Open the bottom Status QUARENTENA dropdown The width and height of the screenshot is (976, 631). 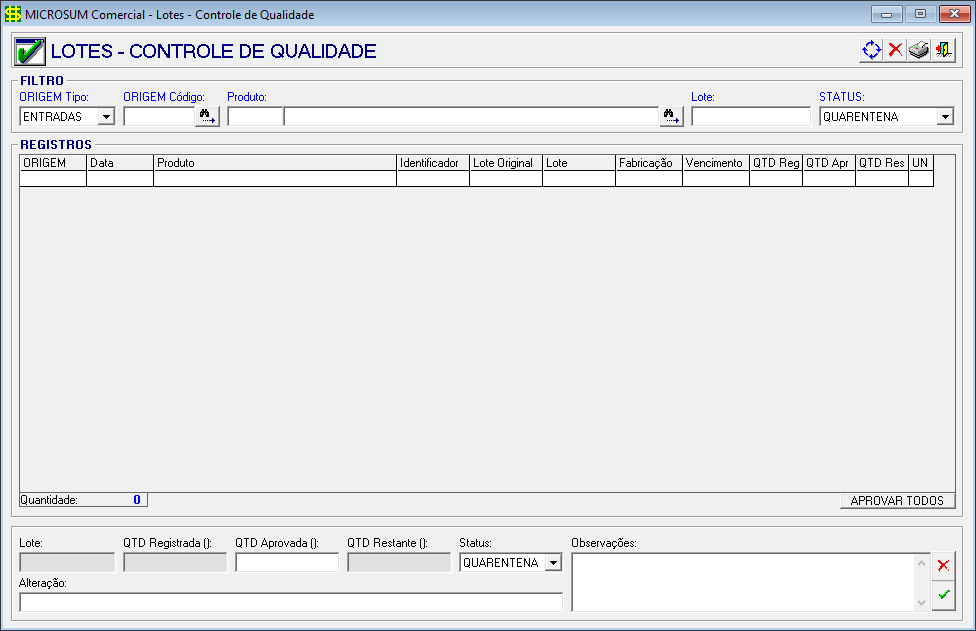(x=551, y=563)
